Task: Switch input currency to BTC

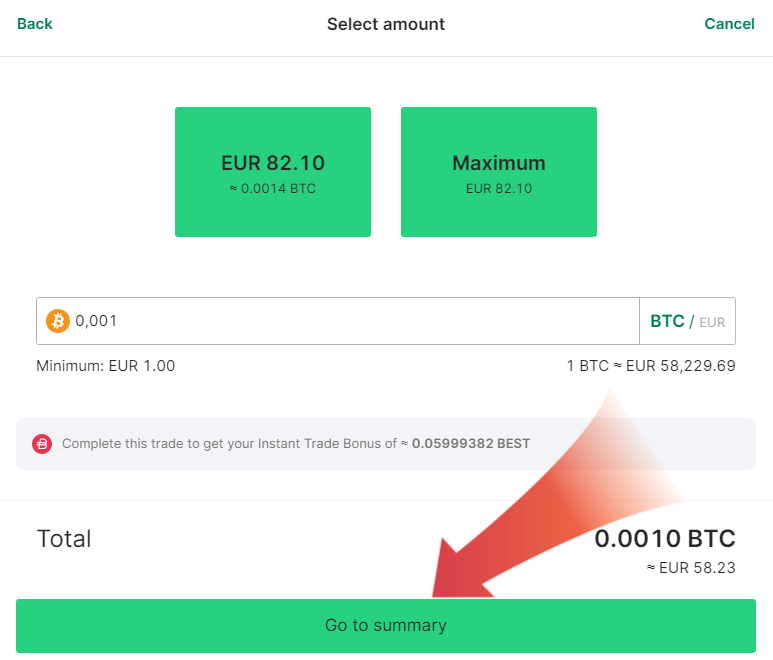Action: (x=667, y=321)
